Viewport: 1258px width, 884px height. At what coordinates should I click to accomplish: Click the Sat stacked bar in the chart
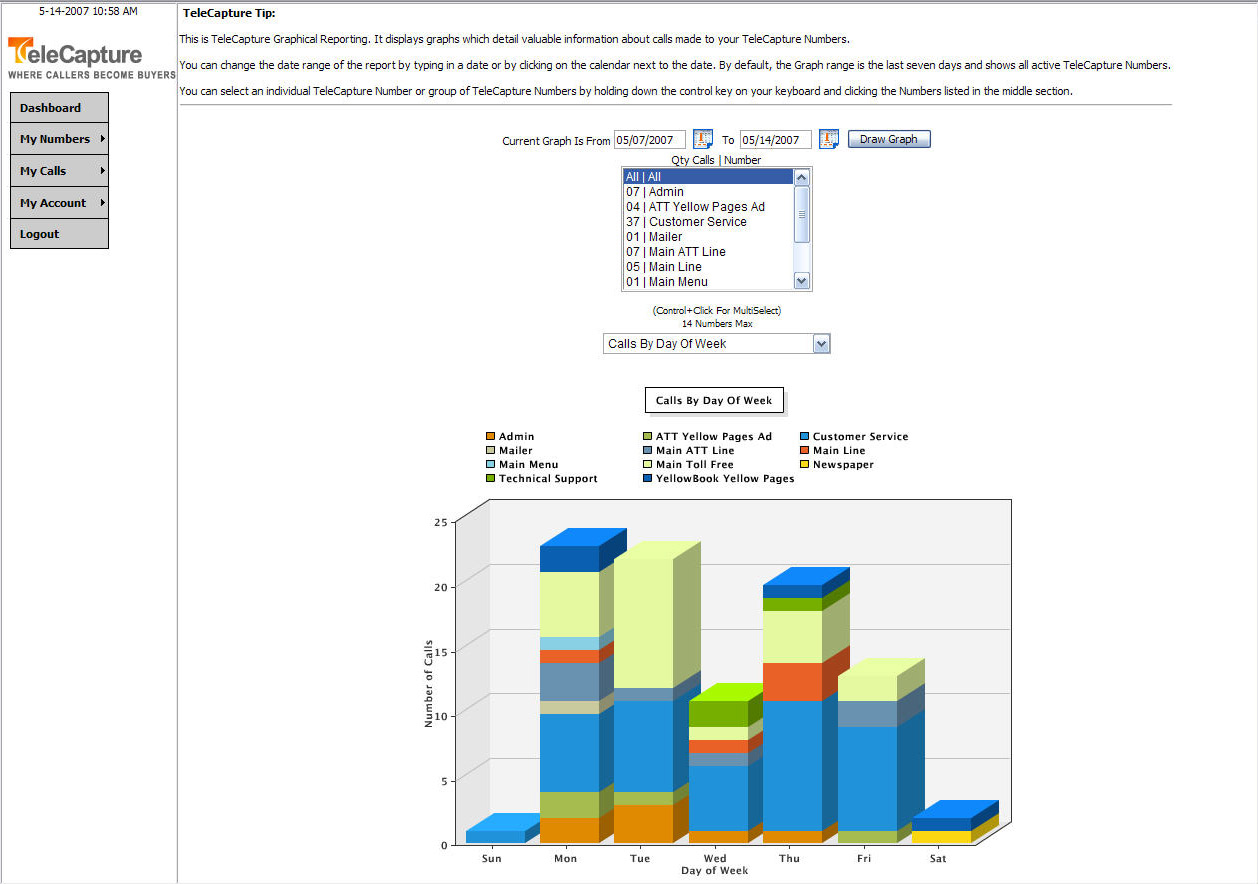point(955,822)
